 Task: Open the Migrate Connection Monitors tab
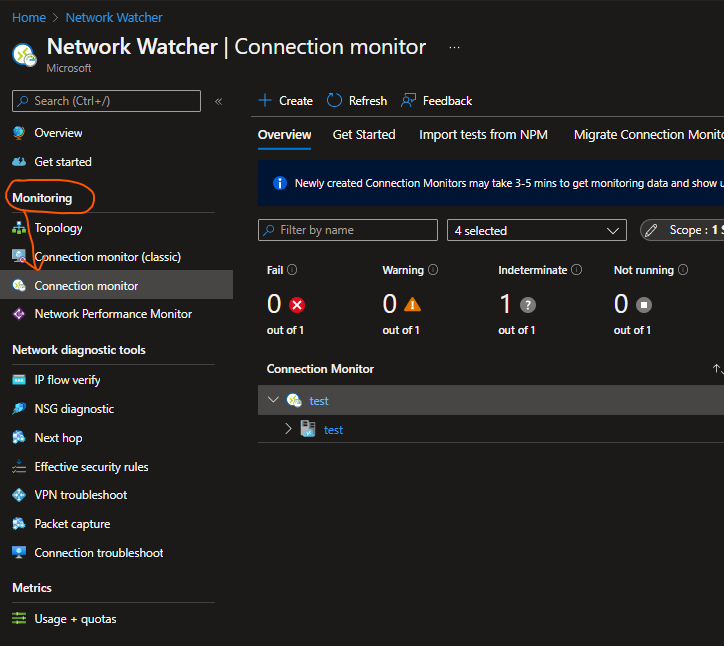click(648, 135)
